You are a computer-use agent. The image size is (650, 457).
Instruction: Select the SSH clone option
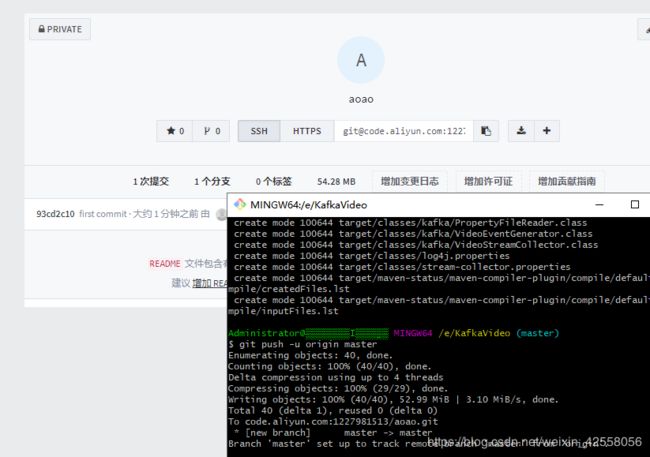click(x=259, y=131)
